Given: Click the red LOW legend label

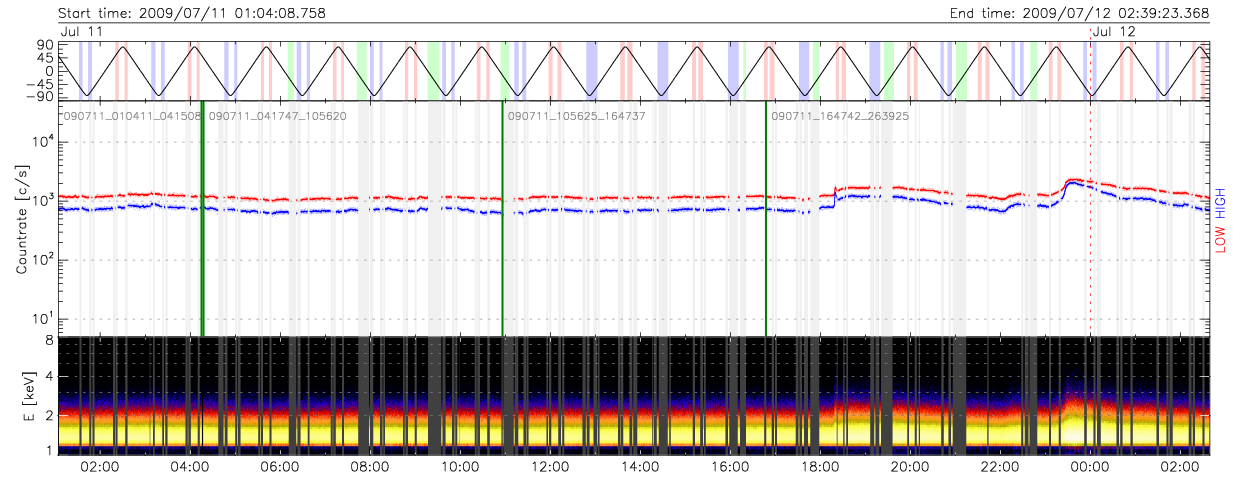Looking at the screenshot, I should pos(1220,237).
